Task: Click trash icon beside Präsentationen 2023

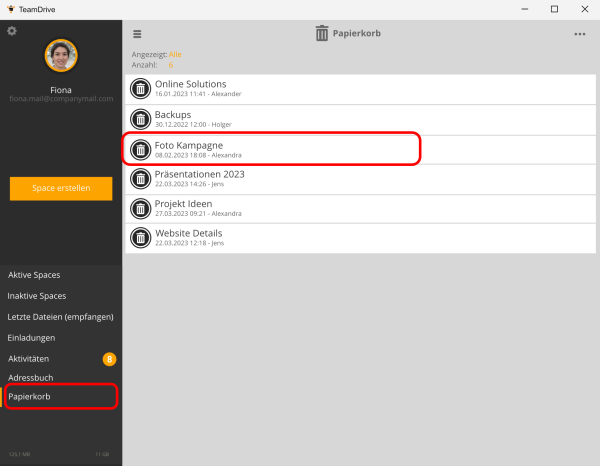Action: pyautogui.click(x=141, y=179)
